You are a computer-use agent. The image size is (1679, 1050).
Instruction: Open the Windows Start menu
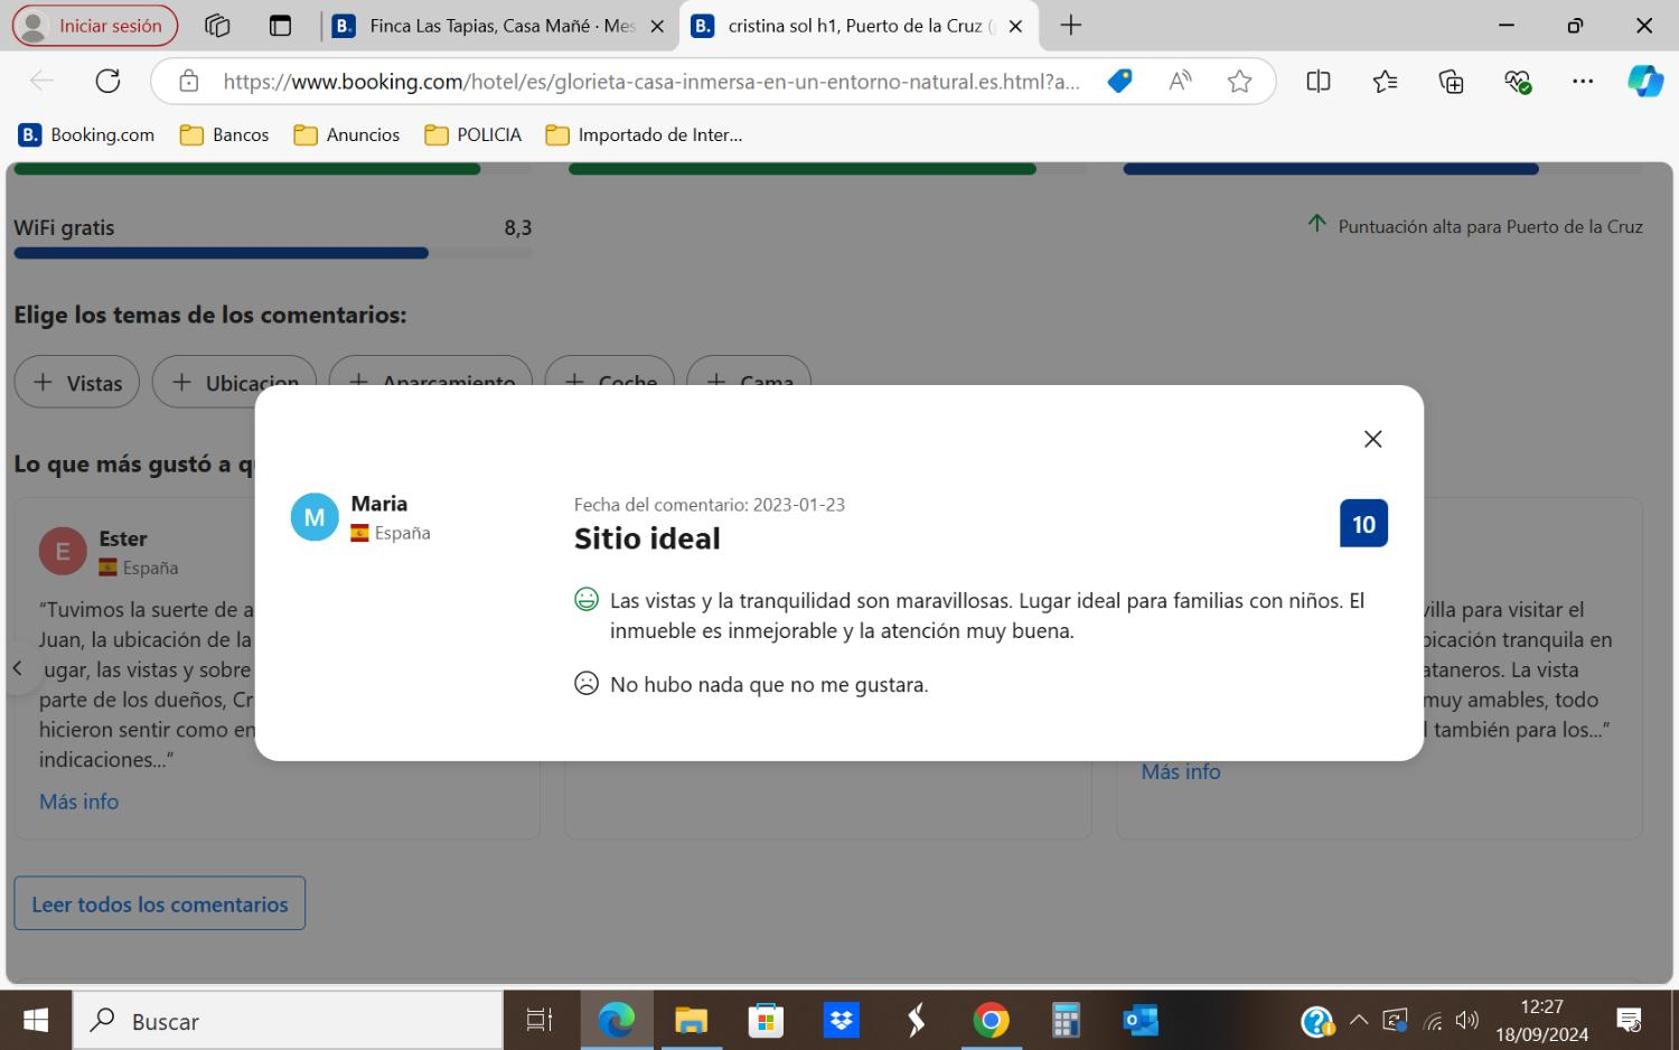(x=36, y=1020)
